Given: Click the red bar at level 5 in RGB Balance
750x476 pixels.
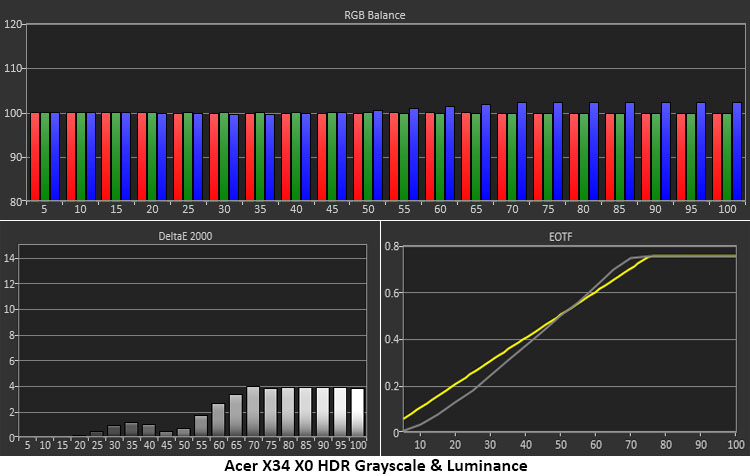Looking at the screenshot, I should pyautogui.click(x=35, y=156).
